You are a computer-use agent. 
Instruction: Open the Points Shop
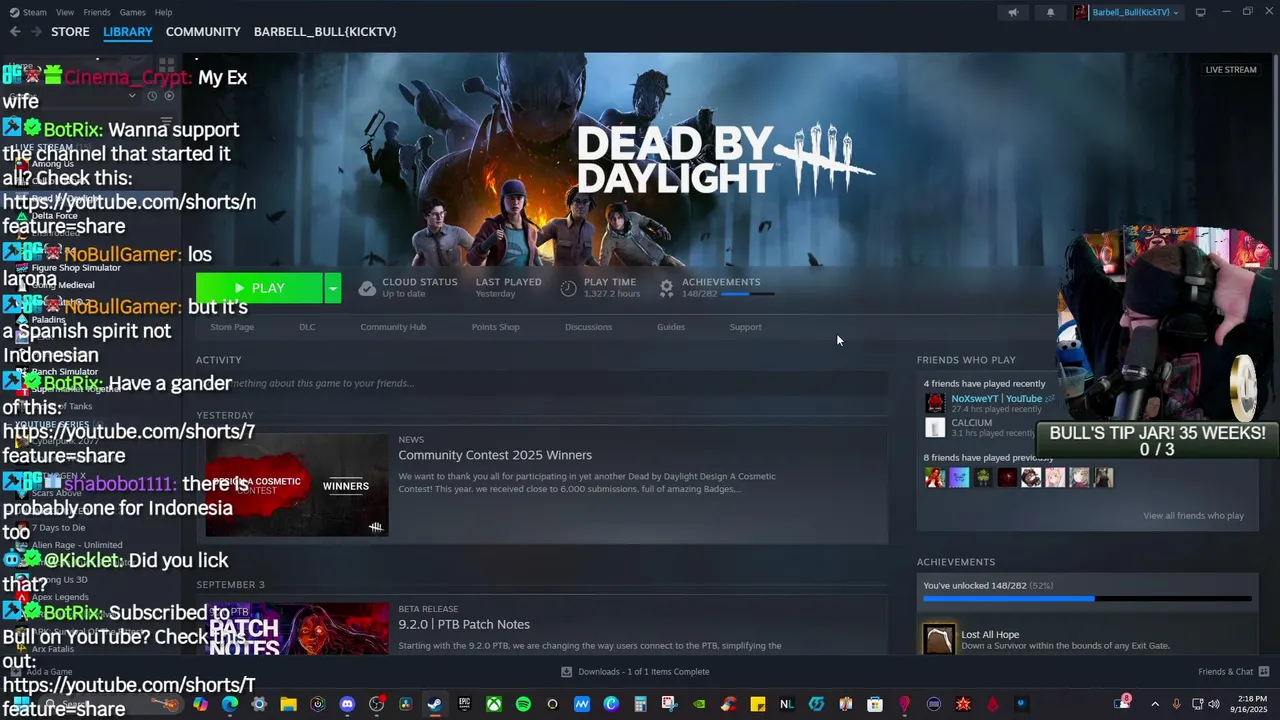click(x=495, y=327)
